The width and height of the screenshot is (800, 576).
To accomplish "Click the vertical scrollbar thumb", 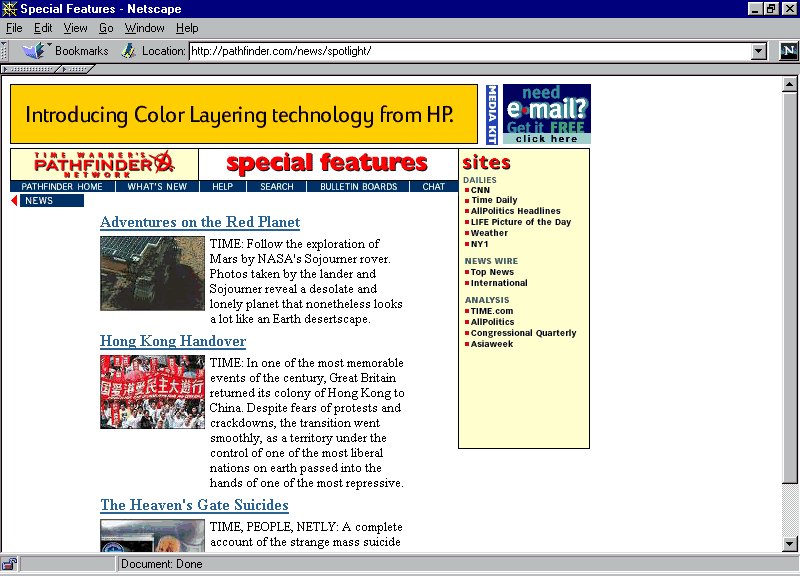I will coord(789,287).
